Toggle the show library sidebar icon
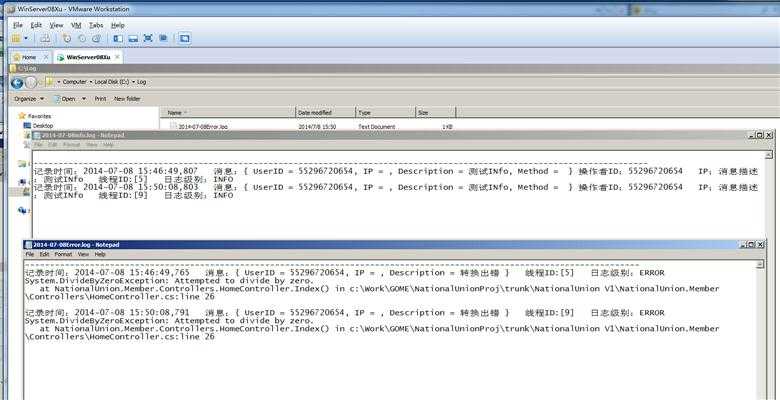780x400 pixels. (x=118, y=38)
